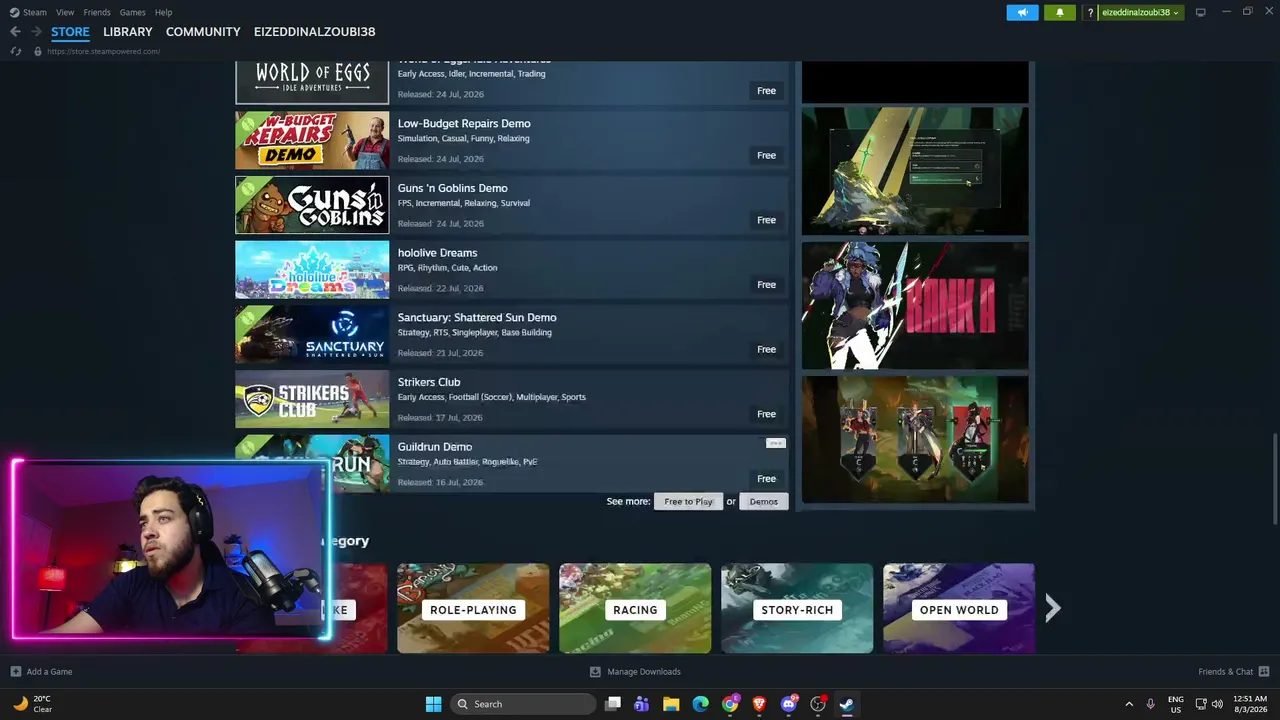
Task: Open Discord from the taskbar
Action: point(789,704)
